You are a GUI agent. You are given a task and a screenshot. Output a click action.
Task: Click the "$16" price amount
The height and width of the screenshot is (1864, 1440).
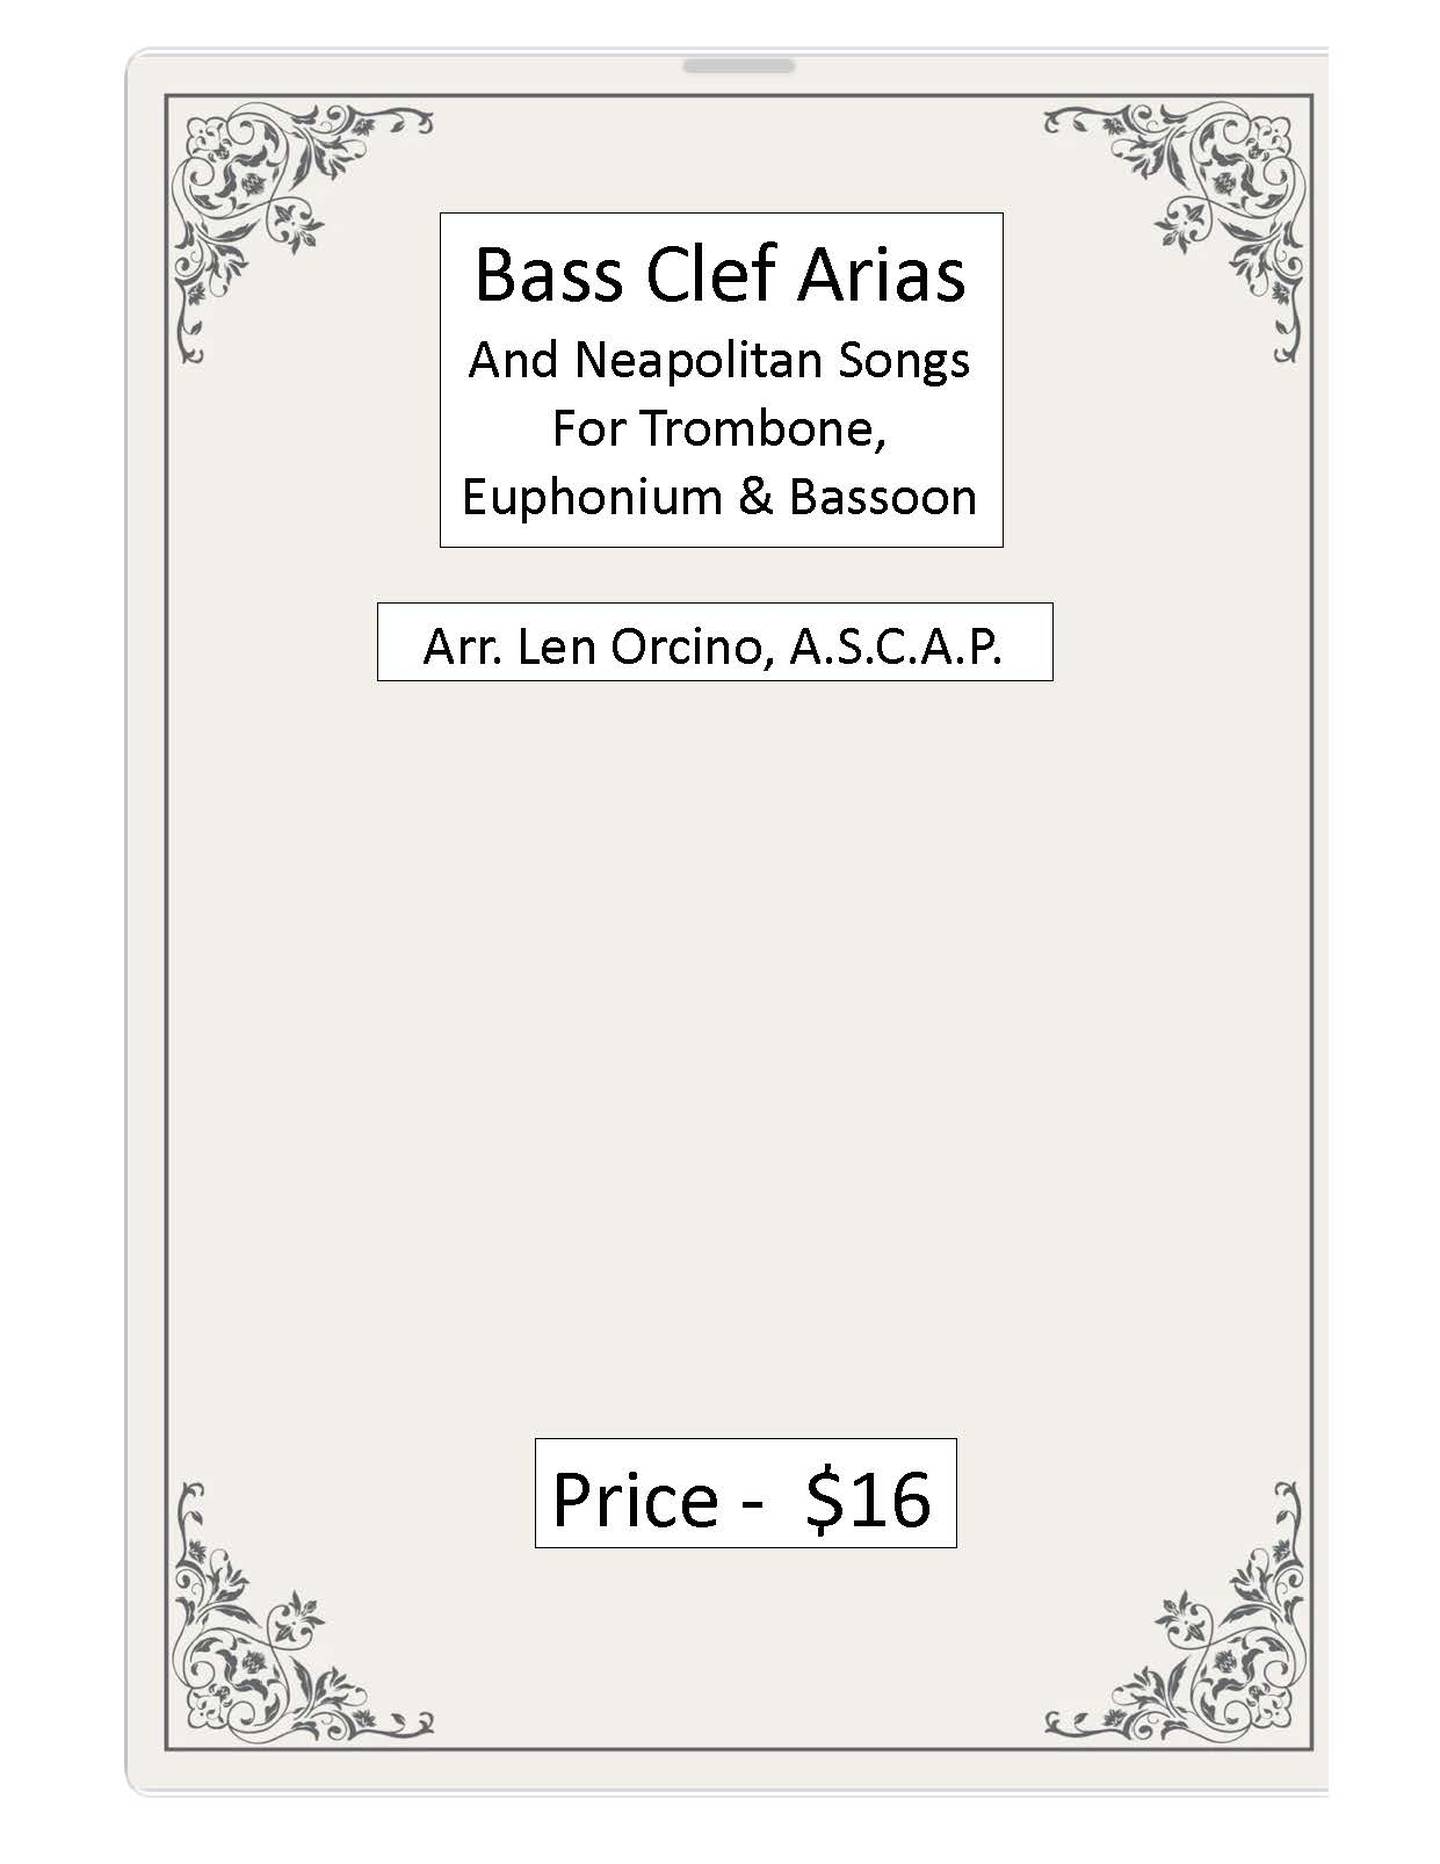click(x=868, y=1500)
